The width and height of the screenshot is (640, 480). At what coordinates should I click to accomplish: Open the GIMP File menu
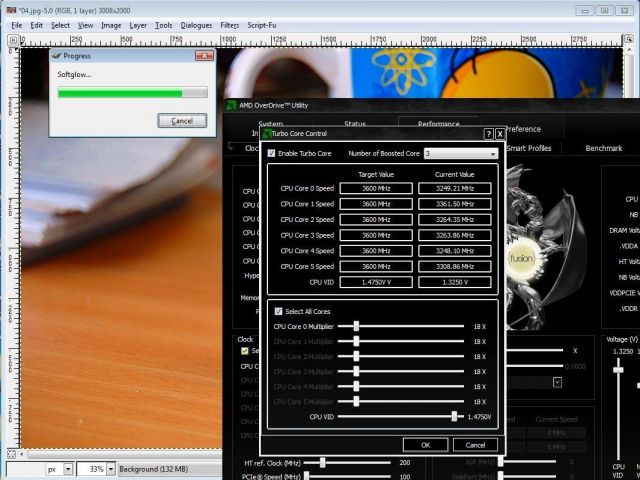pyautogui.click(x=17, y=25)
